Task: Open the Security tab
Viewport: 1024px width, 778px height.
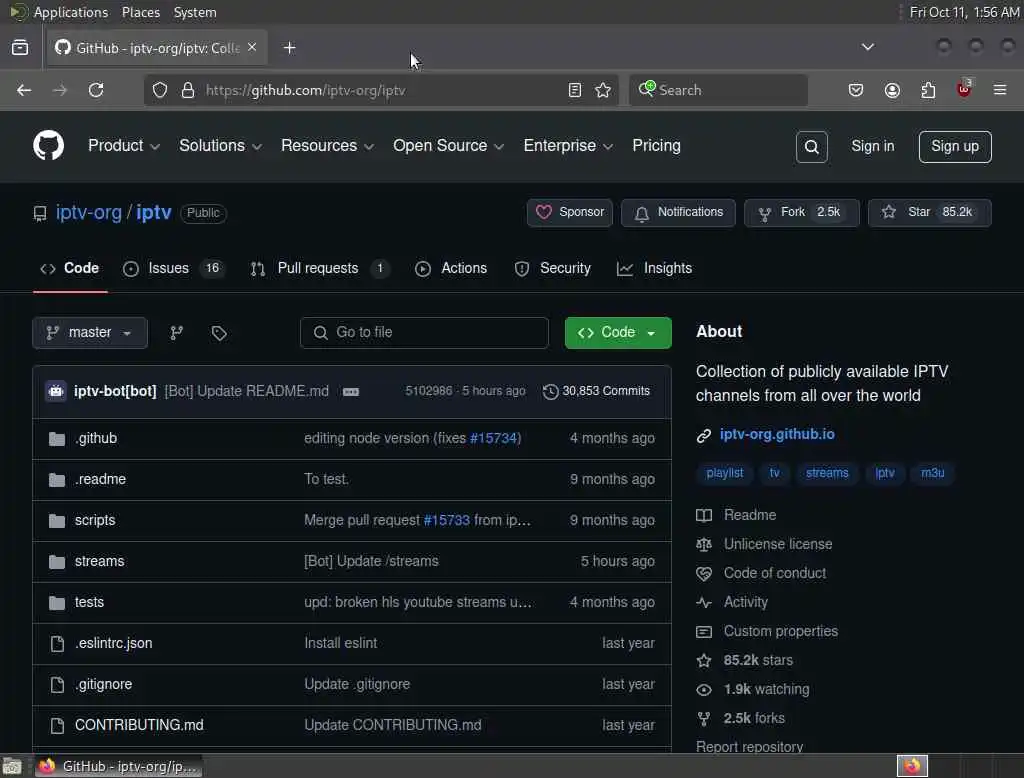Action: pos(552,268)
